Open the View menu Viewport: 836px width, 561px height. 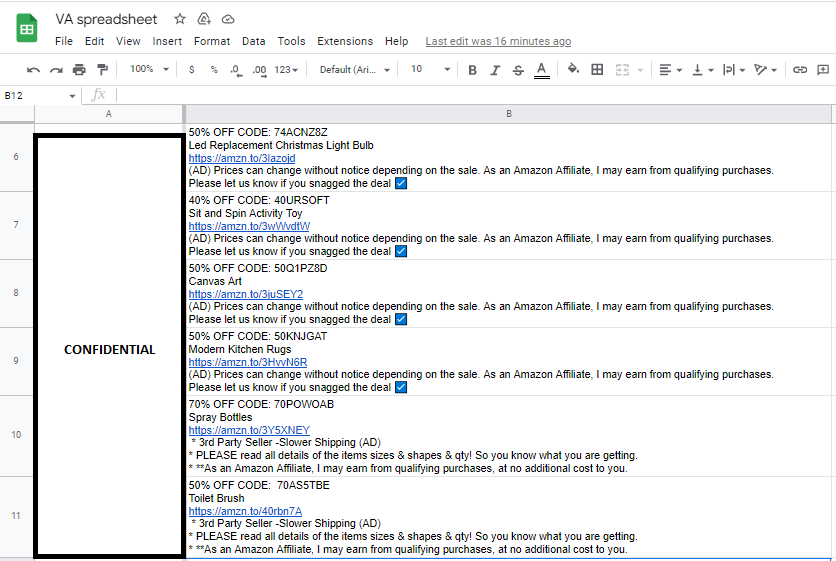point(128,41)
